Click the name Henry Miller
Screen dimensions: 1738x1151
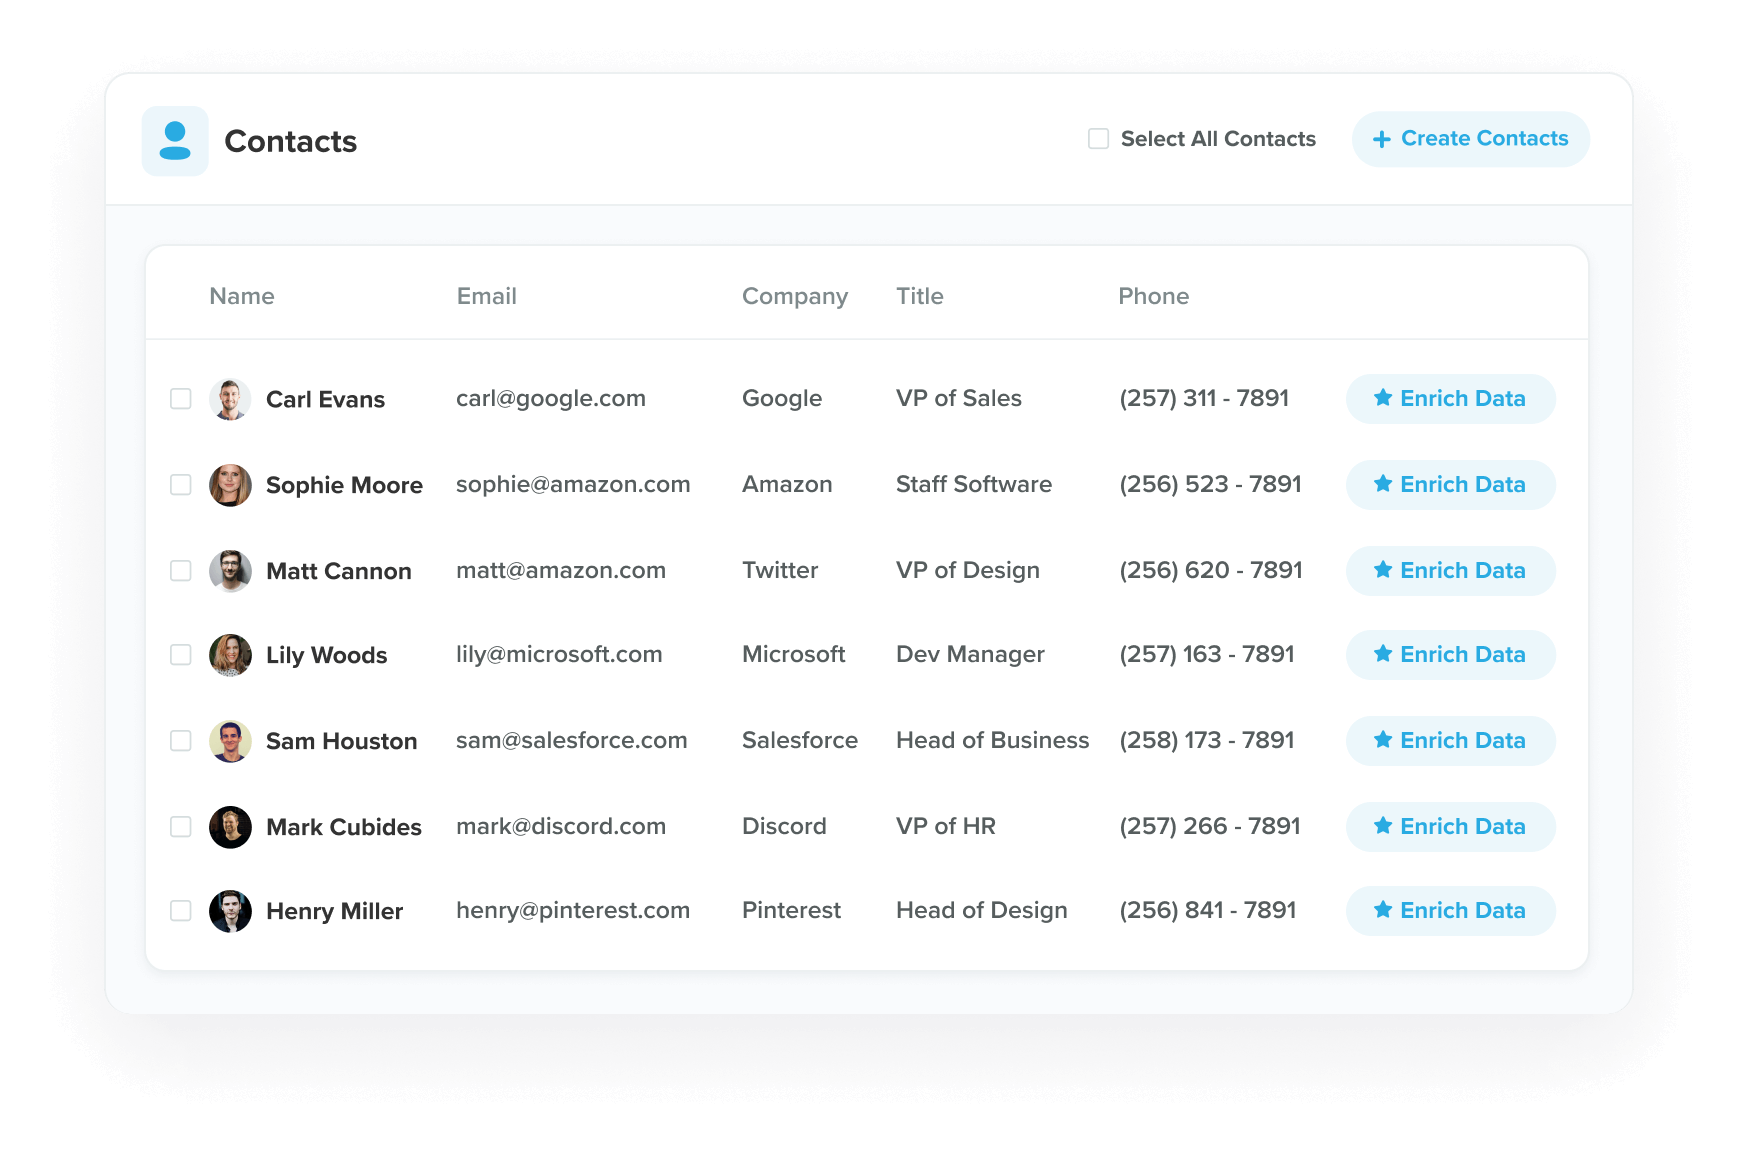(335, 911)
